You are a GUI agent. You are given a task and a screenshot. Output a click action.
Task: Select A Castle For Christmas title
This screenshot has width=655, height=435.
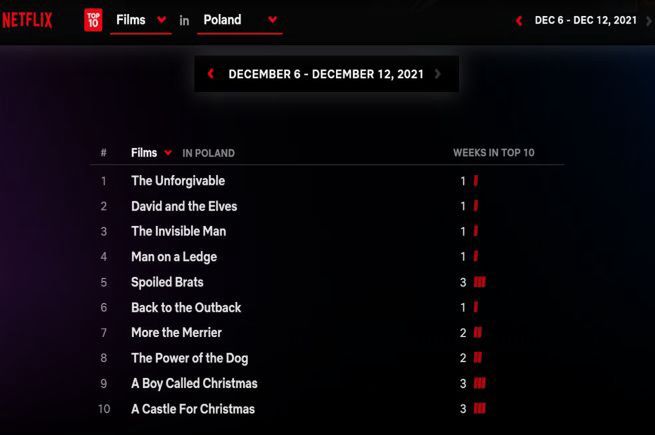(193, 409)
